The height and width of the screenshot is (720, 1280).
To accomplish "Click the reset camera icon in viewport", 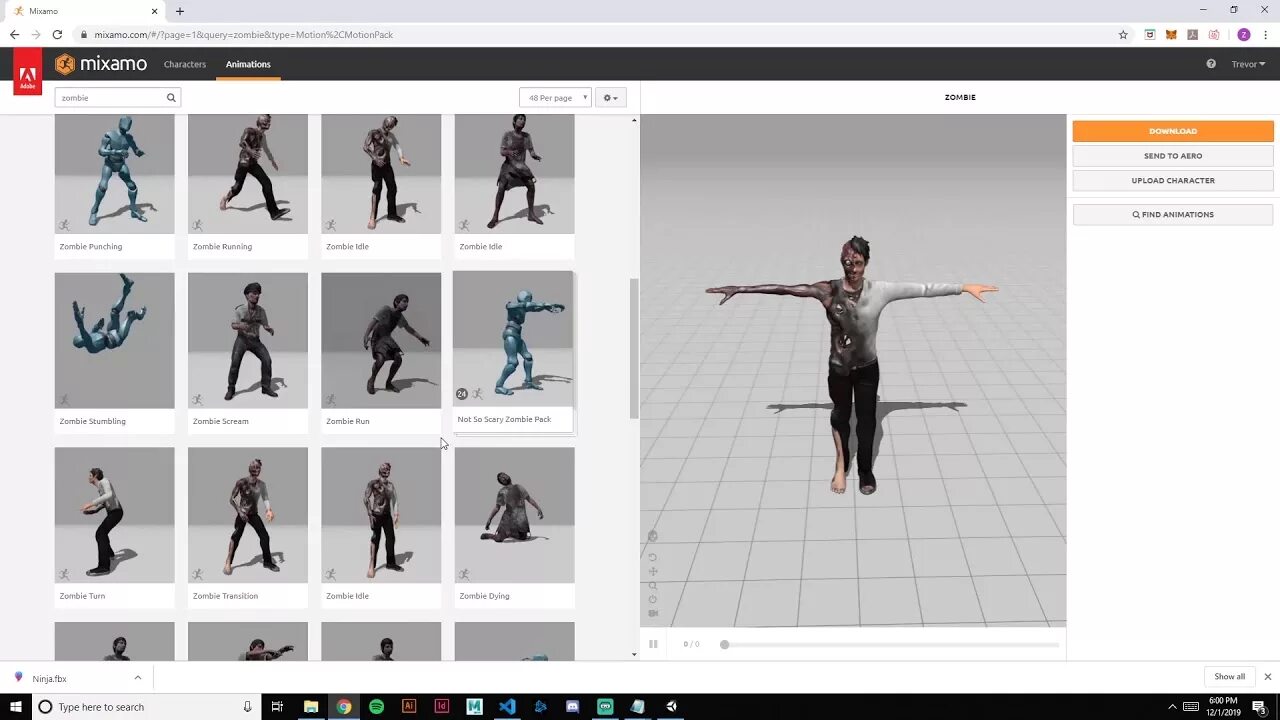I will tap(653, 599).
